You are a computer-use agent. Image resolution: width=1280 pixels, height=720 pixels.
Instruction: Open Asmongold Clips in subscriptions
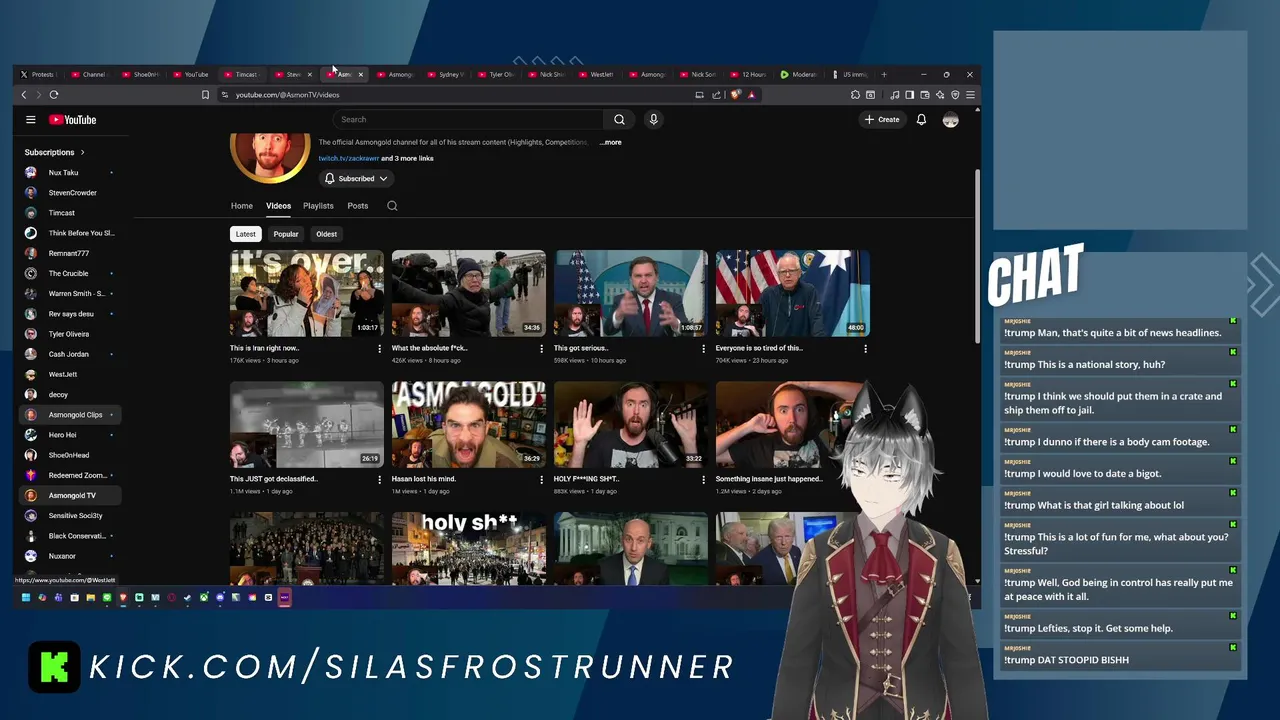tap(70, 415)
